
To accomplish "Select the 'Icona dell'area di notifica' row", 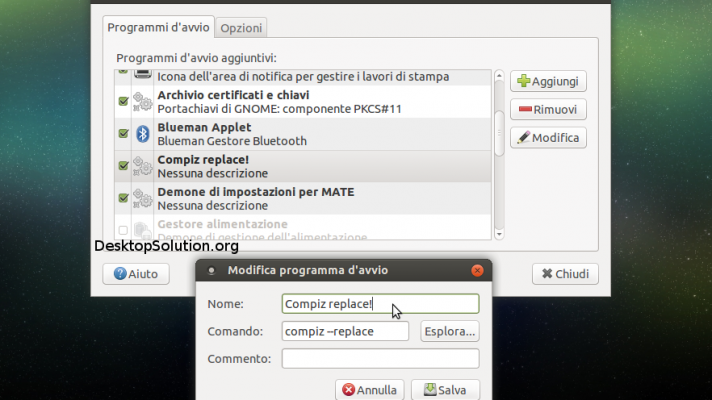I will point(303,77).
